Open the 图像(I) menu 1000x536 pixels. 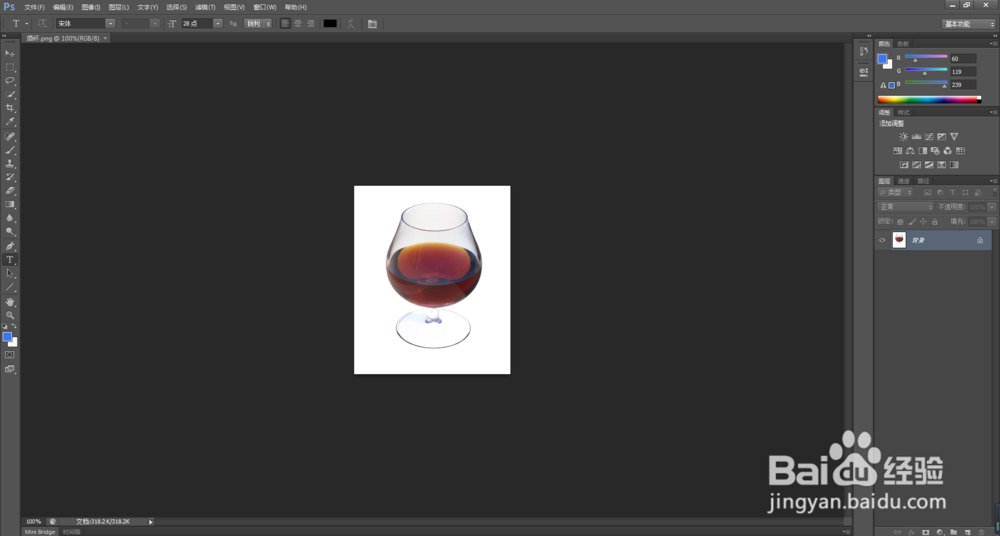point(91,7)
